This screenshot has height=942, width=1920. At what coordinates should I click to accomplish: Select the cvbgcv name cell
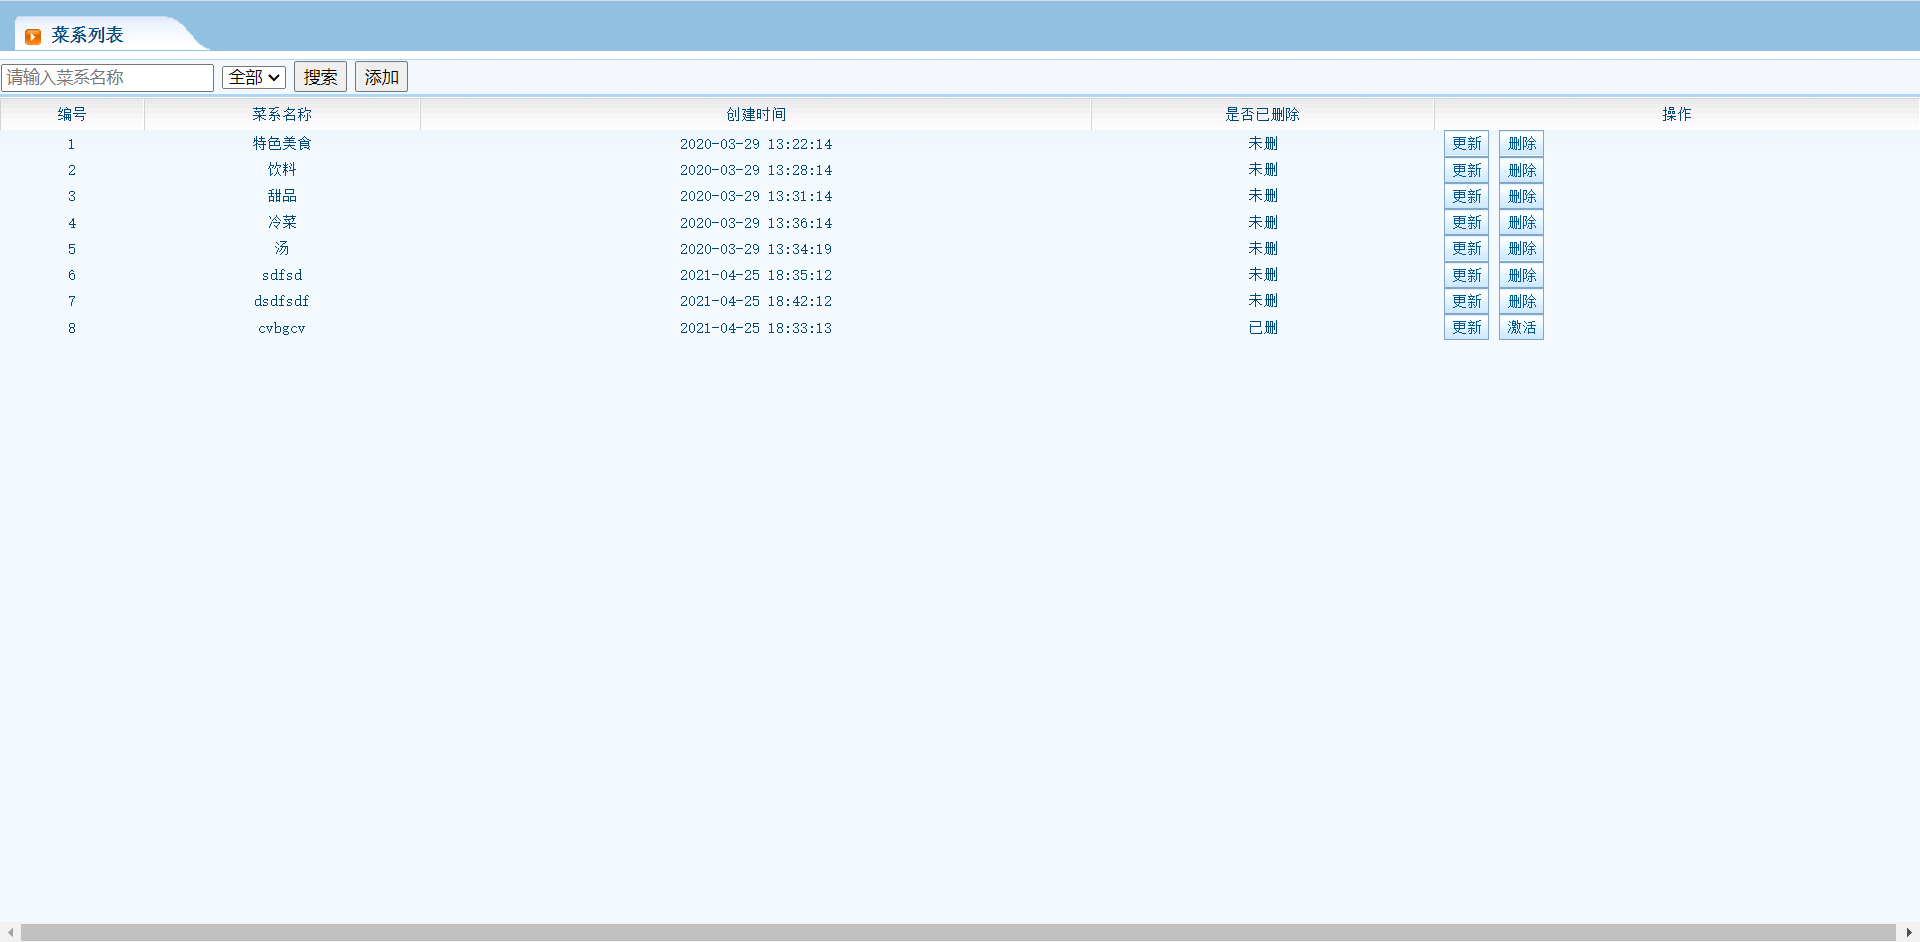click(x=282, y=328)
